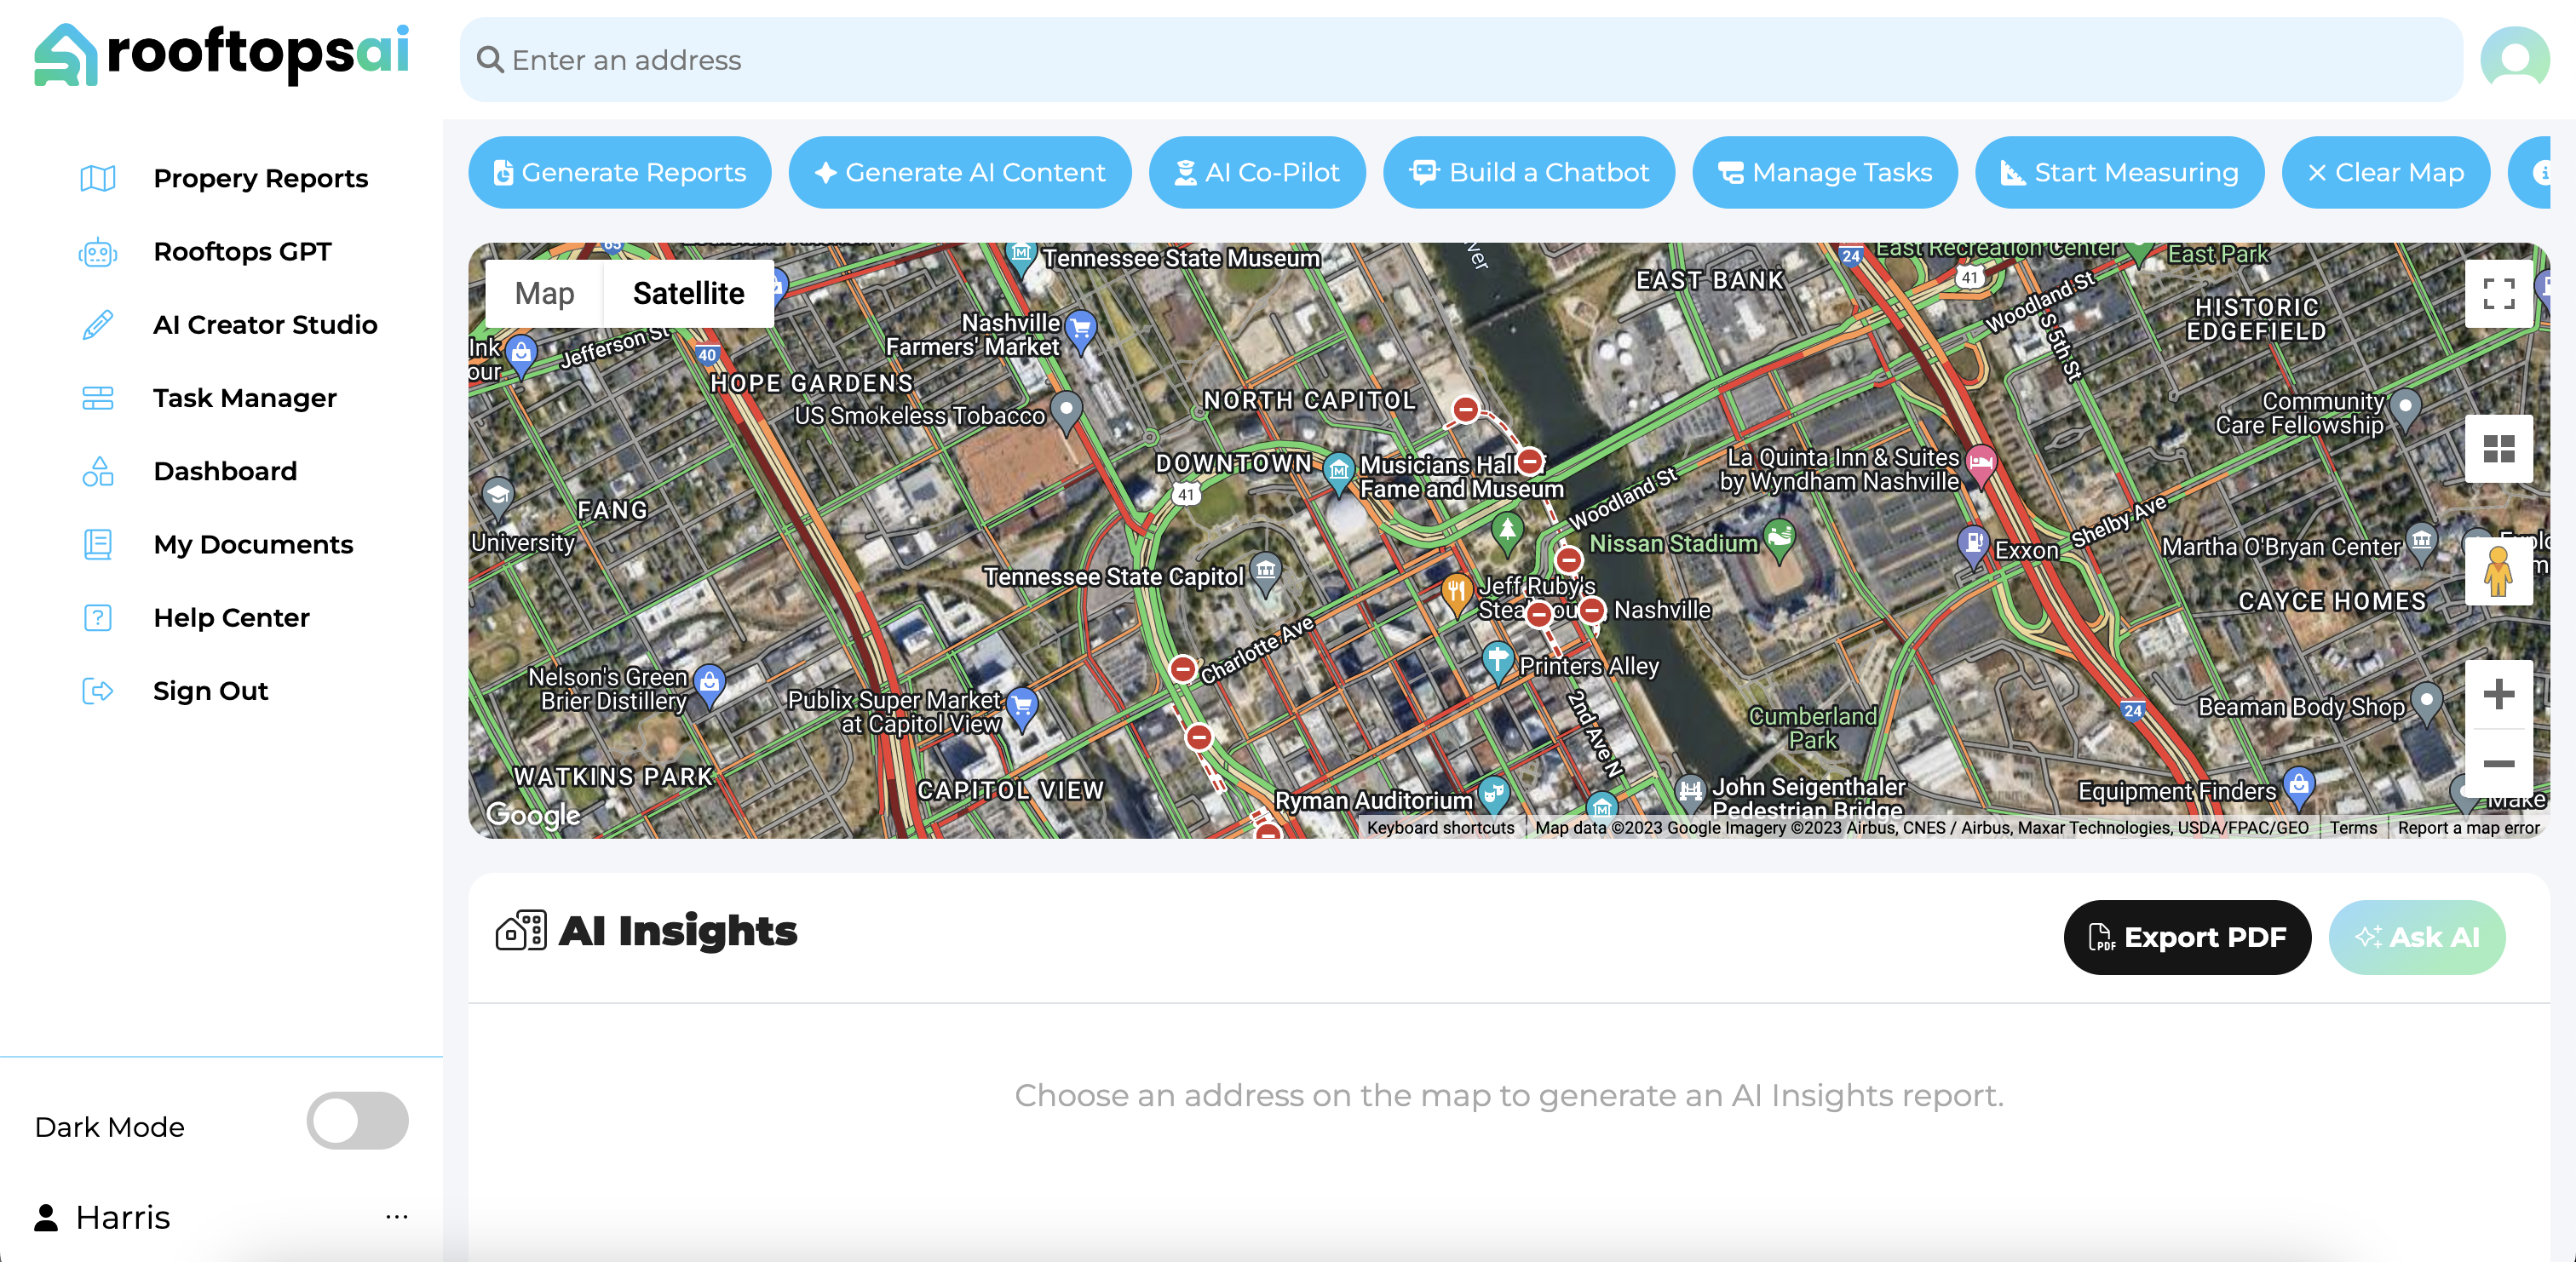Click Build a Chatbot button

click(x=1529, y=173)
